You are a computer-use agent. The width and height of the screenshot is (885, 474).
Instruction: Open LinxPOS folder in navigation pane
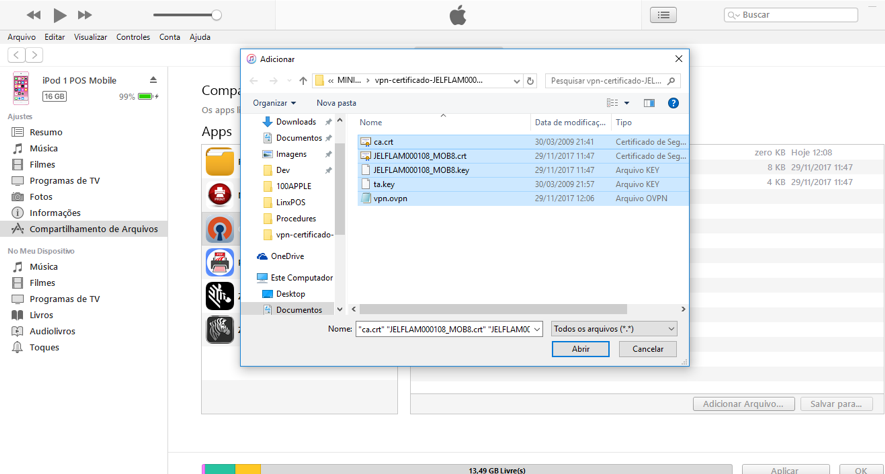click(x=291, y=202)
